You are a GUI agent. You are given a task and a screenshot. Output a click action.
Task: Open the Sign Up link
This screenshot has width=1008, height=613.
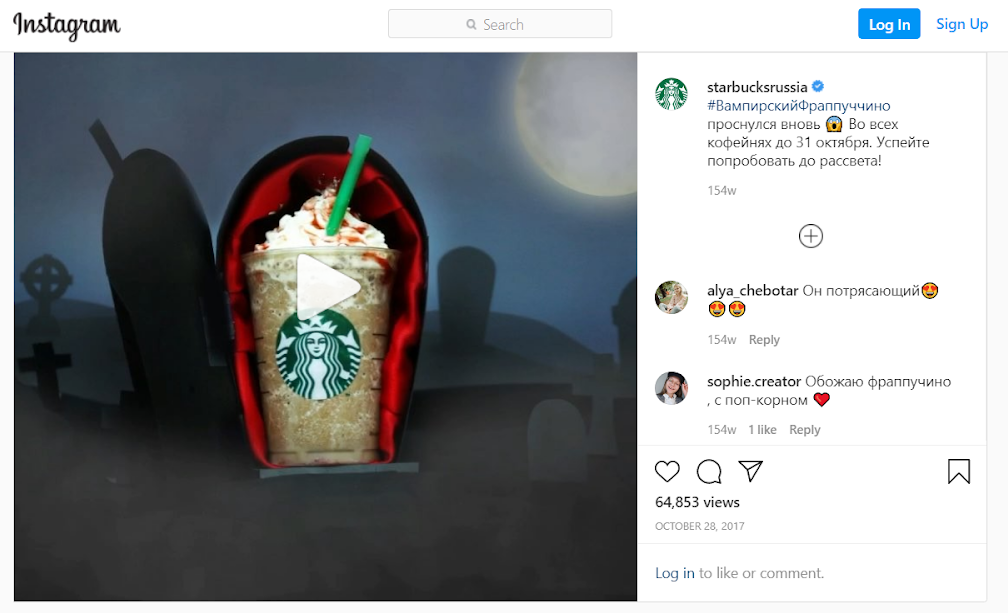962,24
